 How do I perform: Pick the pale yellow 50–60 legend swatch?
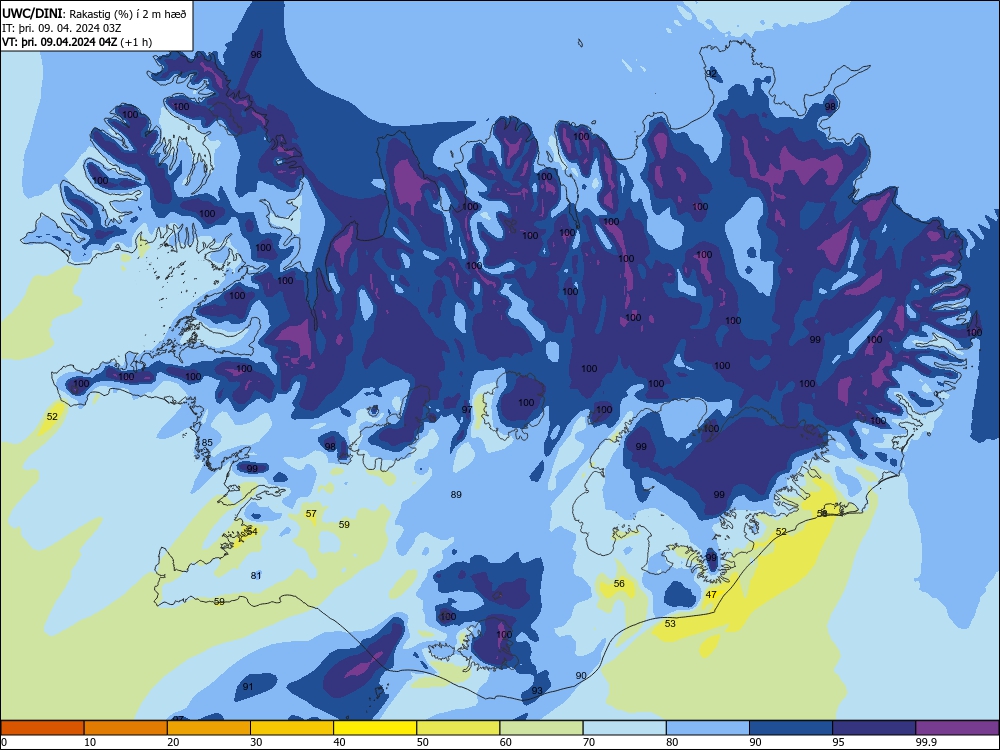pos(458,728)
